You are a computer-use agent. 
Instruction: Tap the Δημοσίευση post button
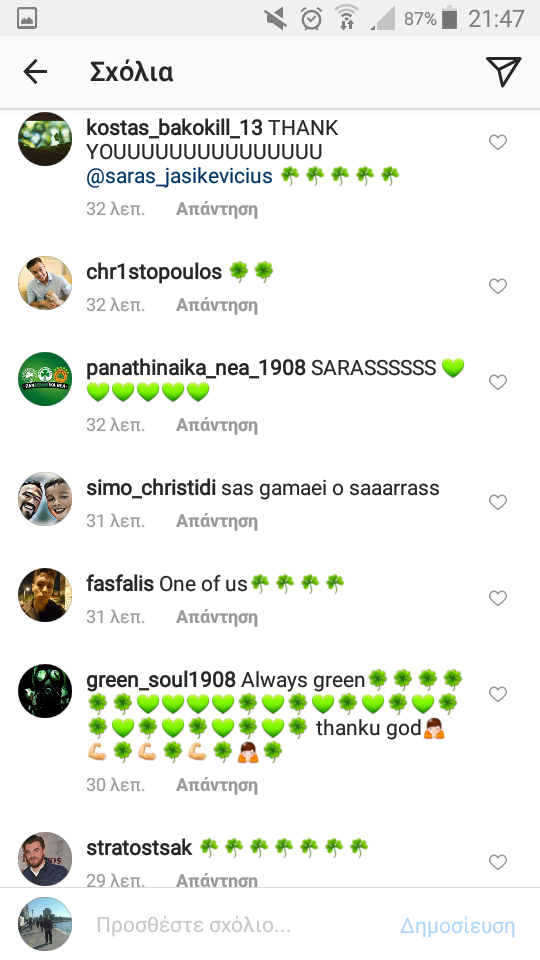coord(457,926)
